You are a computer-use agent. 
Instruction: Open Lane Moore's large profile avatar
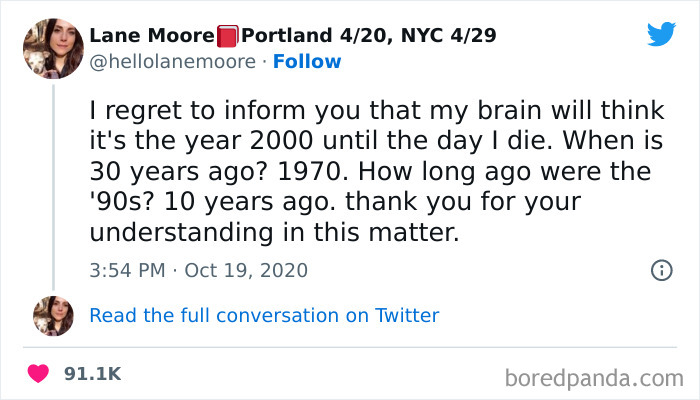(x=51, y=48)
